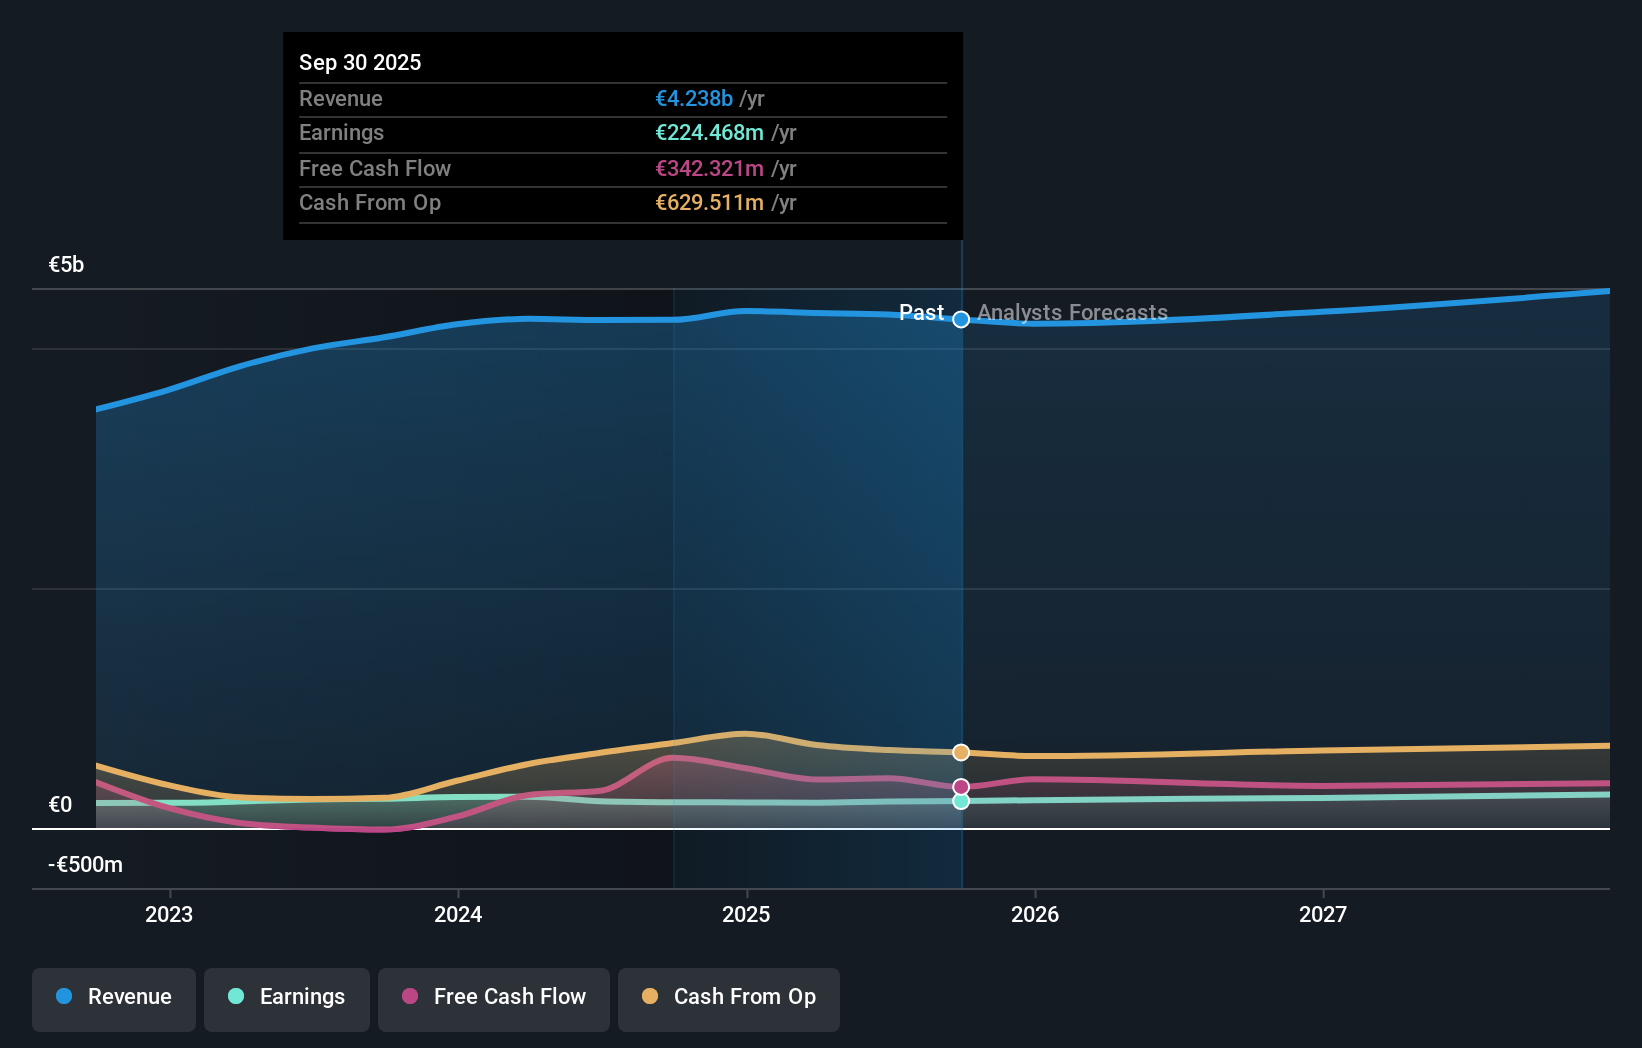The height and width of the screenshot is (1048, 1642).
Task: Select the white Revenue marker on the Past divider
Action: pyautogui.click(x=961, y=319)
